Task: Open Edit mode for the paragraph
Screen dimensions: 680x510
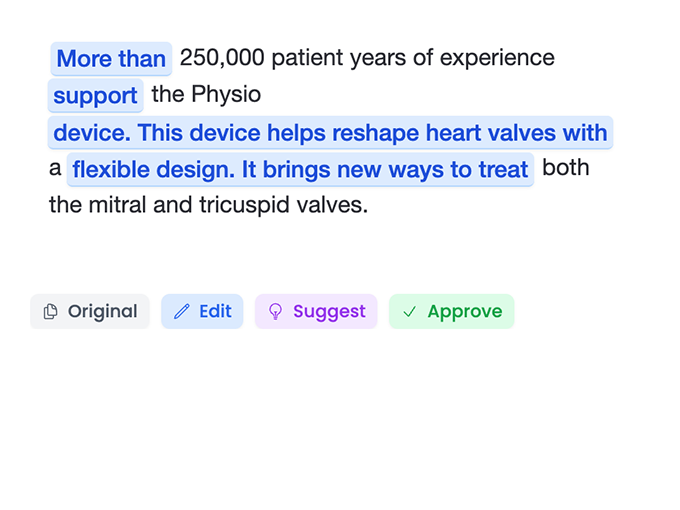Action: pyautogui.click(x=202, y=311)
